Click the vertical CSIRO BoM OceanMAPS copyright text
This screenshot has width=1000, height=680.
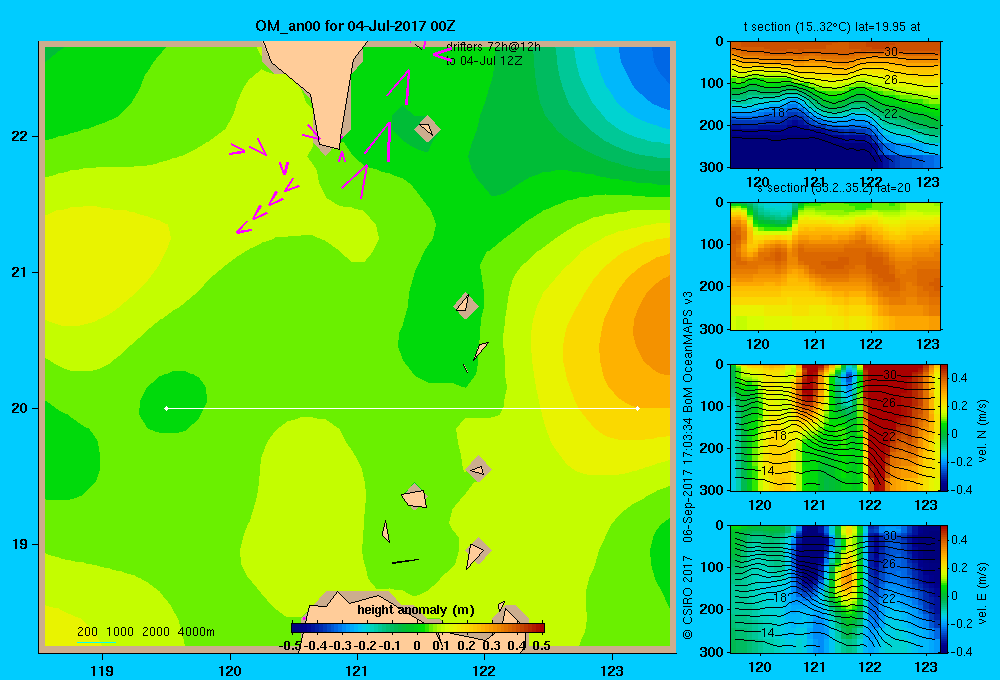pyautogui.click(x=688, y=465)
